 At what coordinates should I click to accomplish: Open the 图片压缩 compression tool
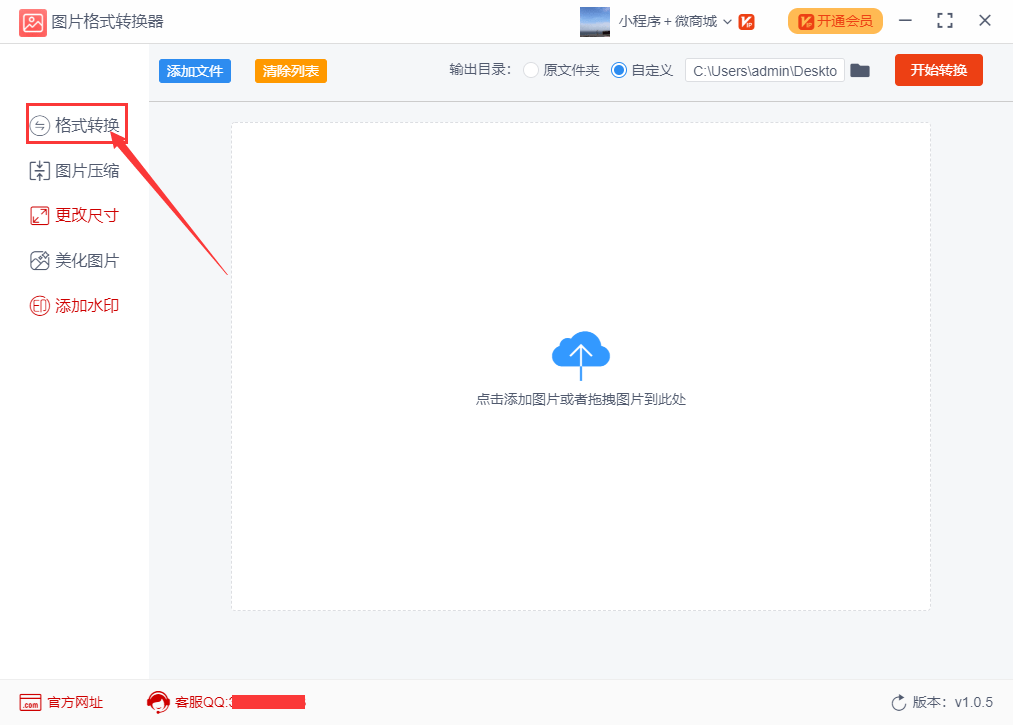[x=77, y=169]
